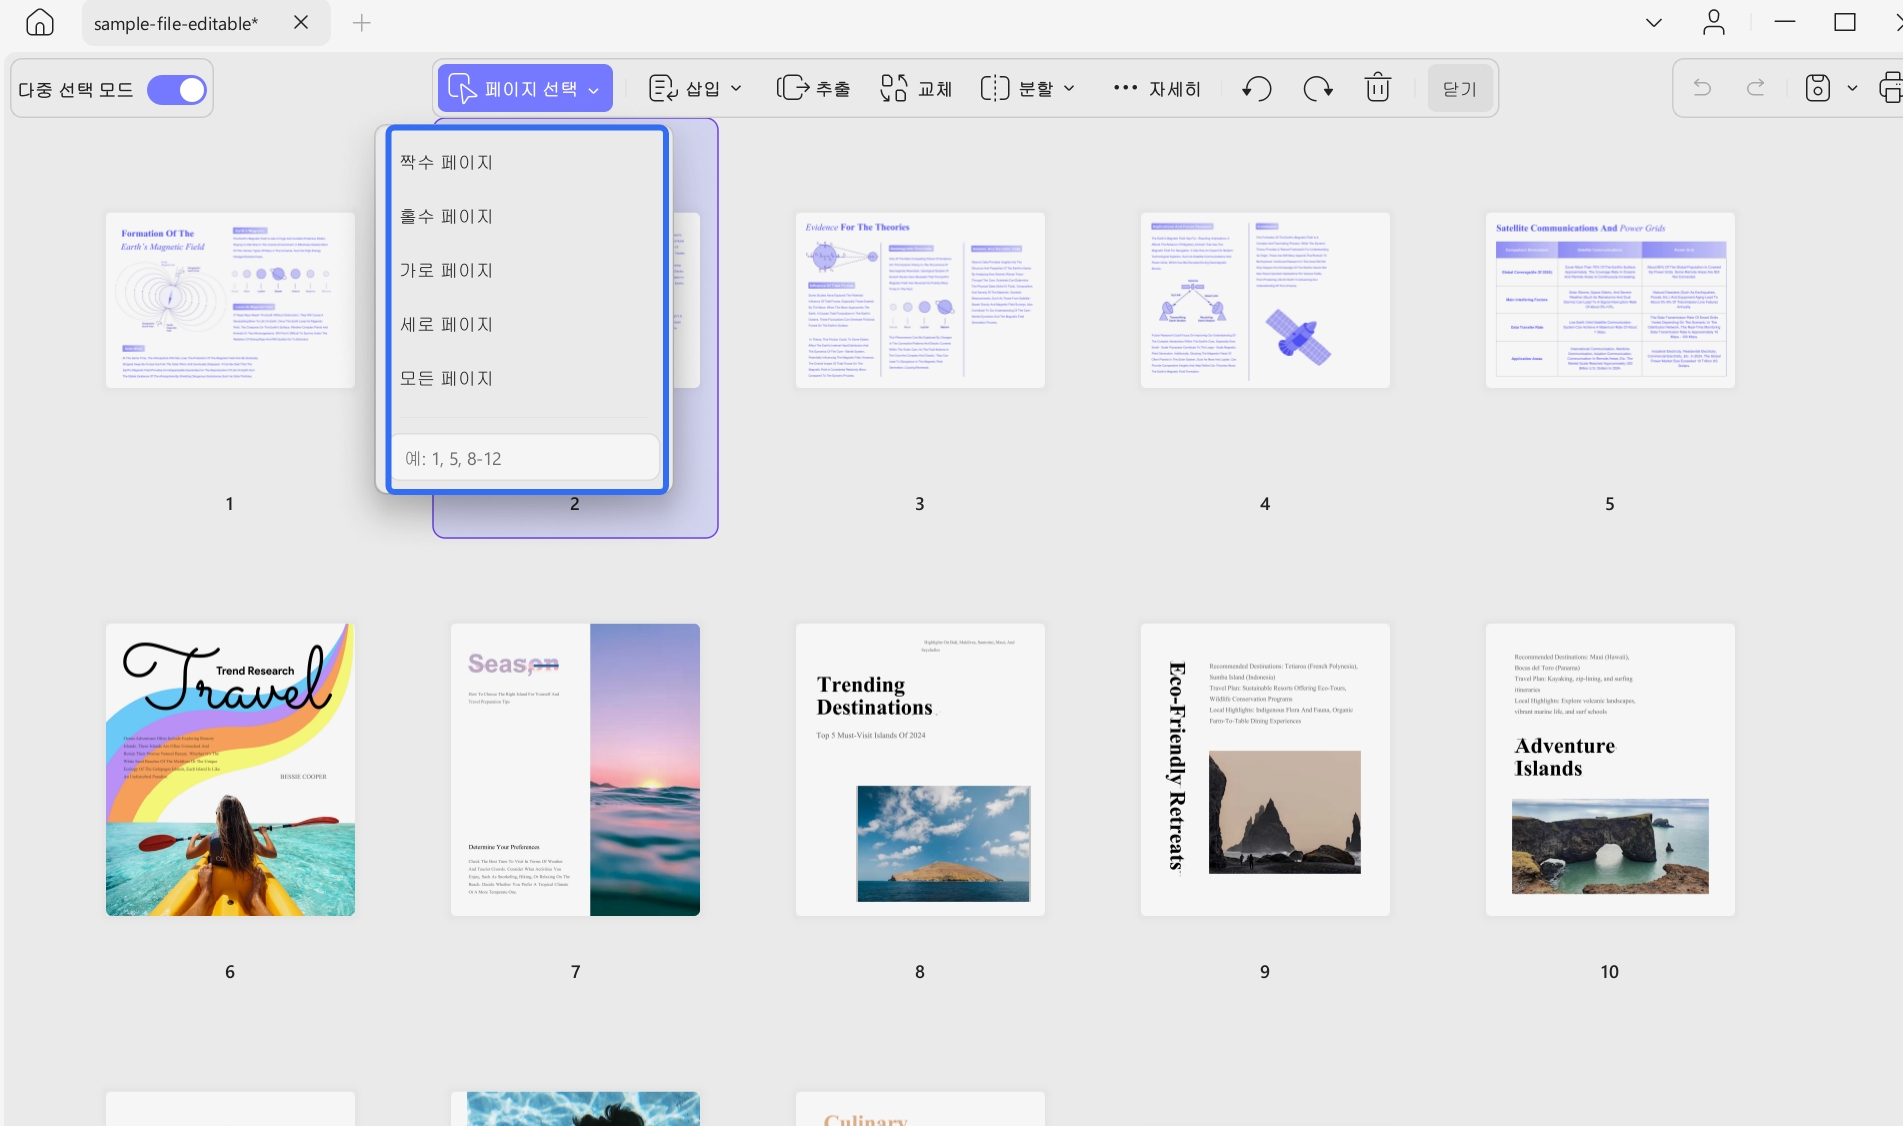Viewport: 1903px width, 1126px height.
Task: Open the 자세히 more options
Action: tap(1157, 89)
